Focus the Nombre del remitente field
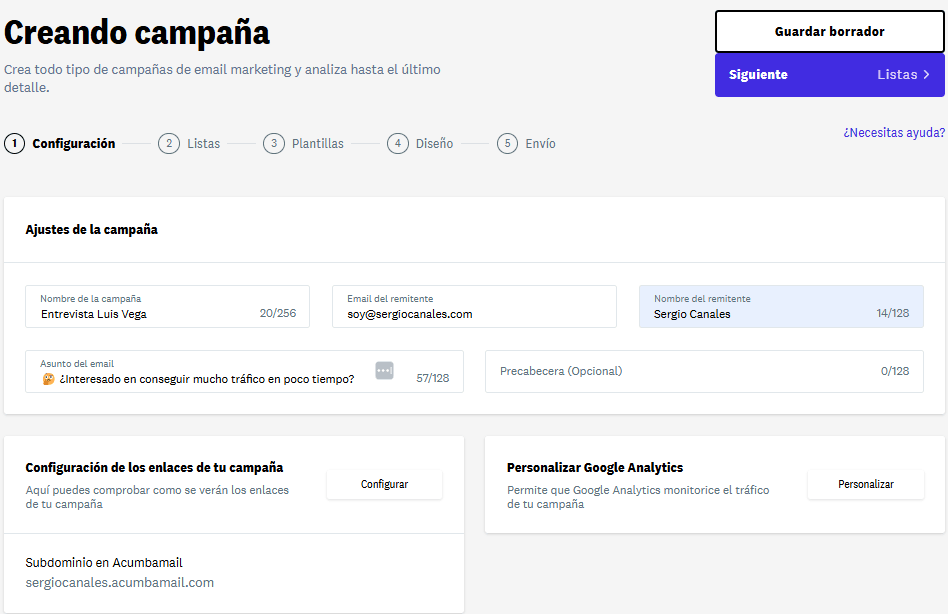This screenshot has height=614, width=948. (x=780, y=306)
